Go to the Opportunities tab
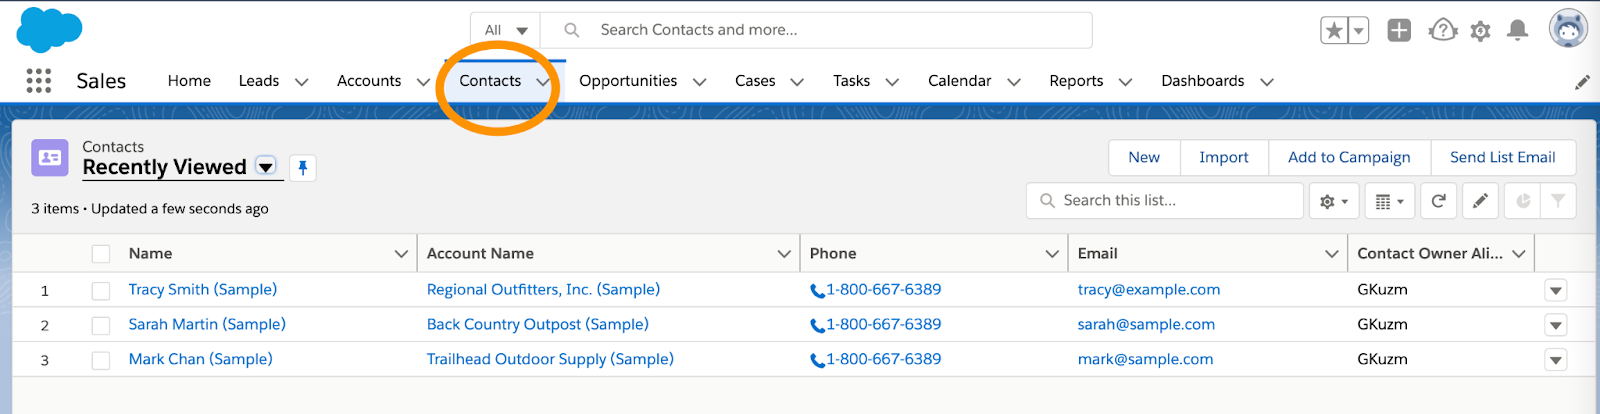The image size is (1600, 414). [x=628, y=81]
